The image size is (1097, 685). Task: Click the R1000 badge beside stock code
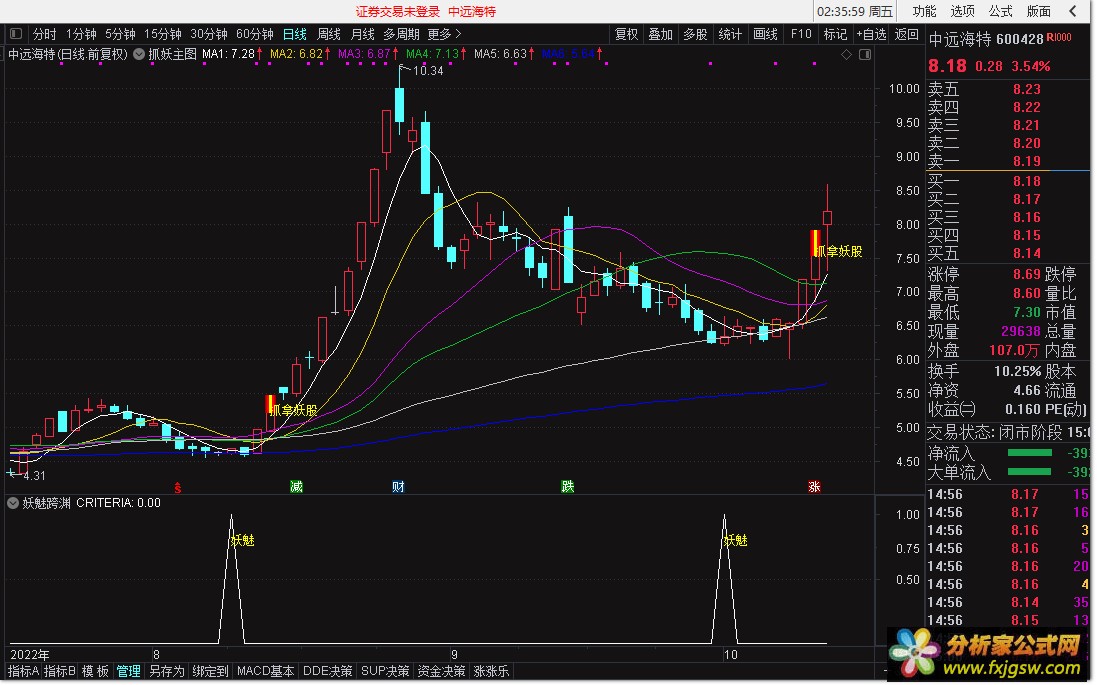[x=1059, y=38]
